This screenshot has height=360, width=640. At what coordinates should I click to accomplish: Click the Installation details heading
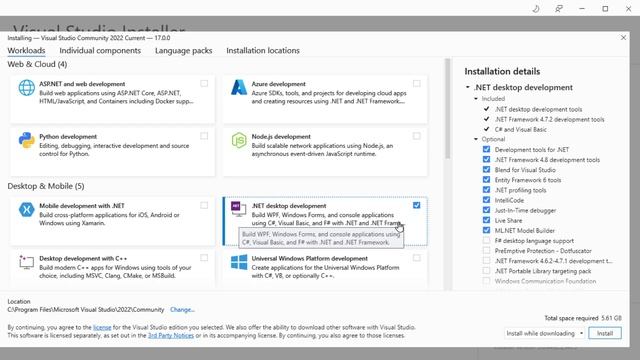(502, 71)
